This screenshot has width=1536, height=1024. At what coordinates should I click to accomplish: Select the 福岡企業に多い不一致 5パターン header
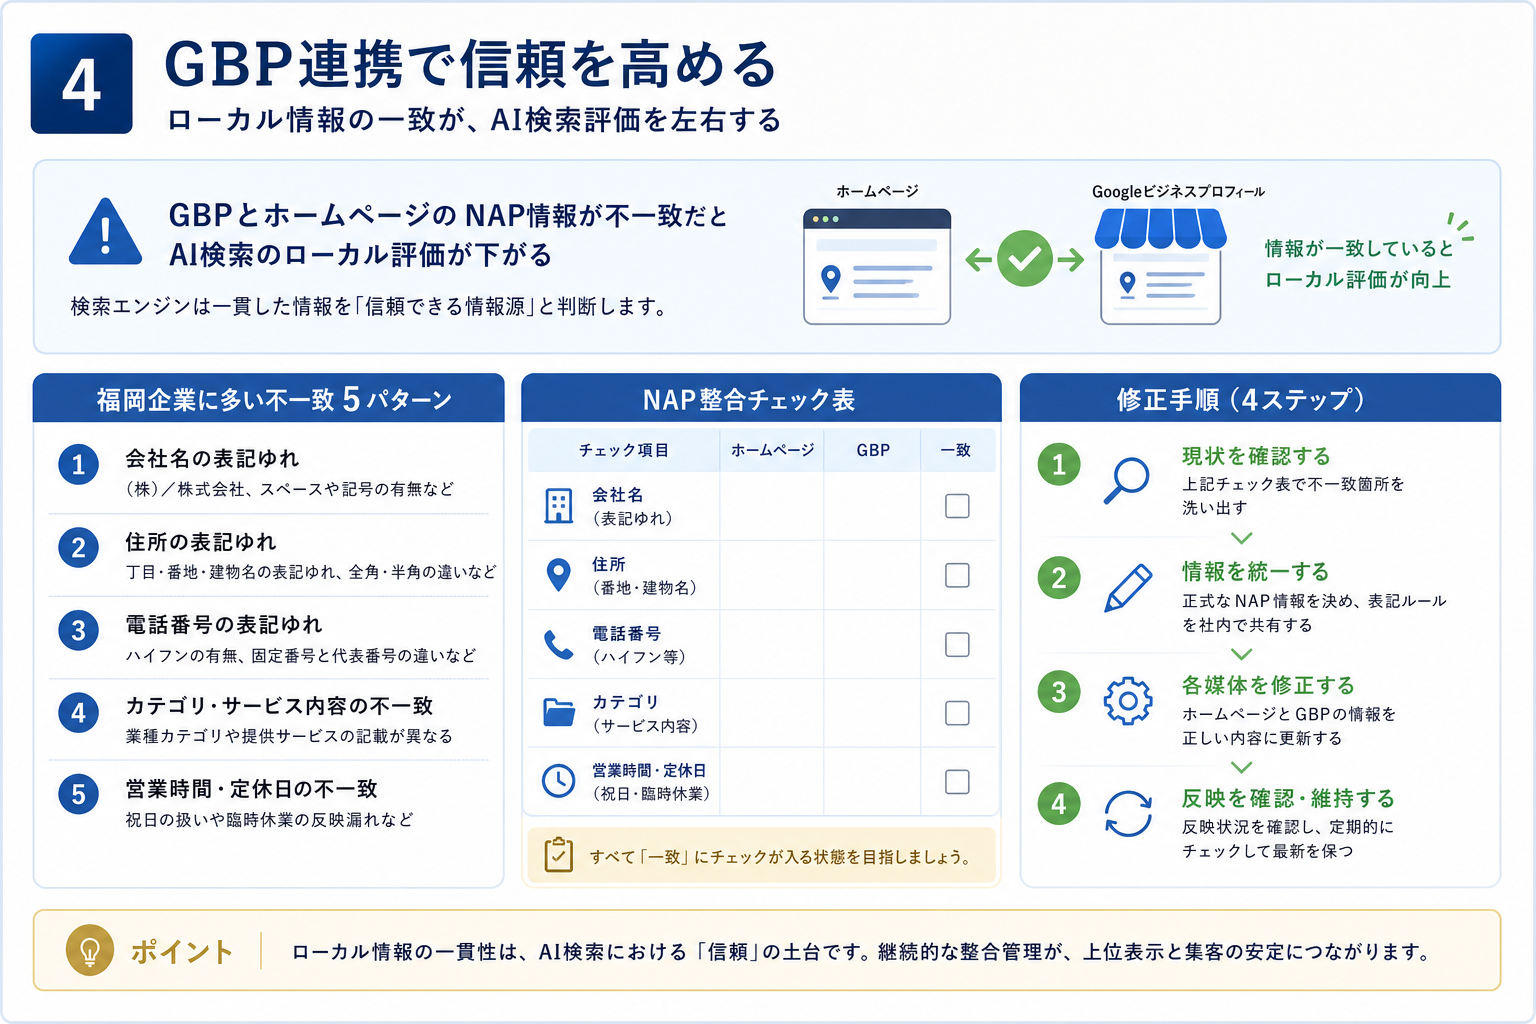coord(269,399)
